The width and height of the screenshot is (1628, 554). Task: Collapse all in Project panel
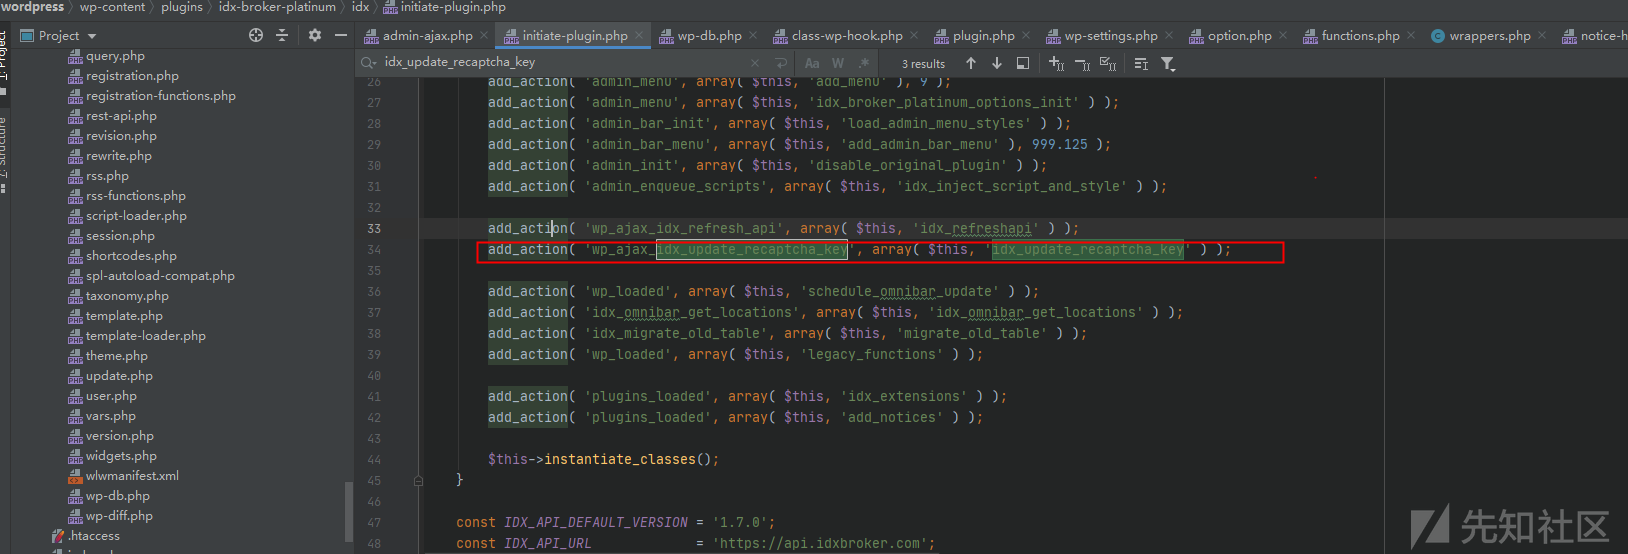pyautogui.click(x=282, y=35)
